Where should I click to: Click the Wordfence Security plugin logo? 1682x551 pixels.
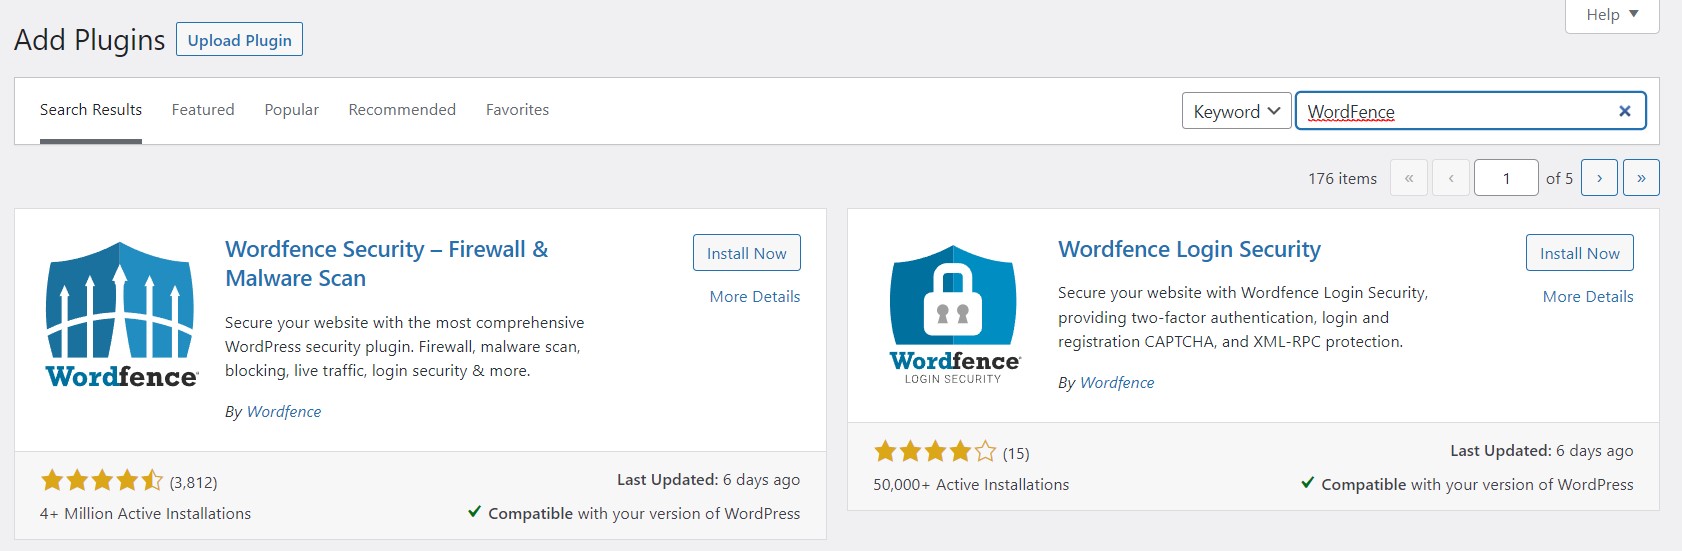pos(121,314)
